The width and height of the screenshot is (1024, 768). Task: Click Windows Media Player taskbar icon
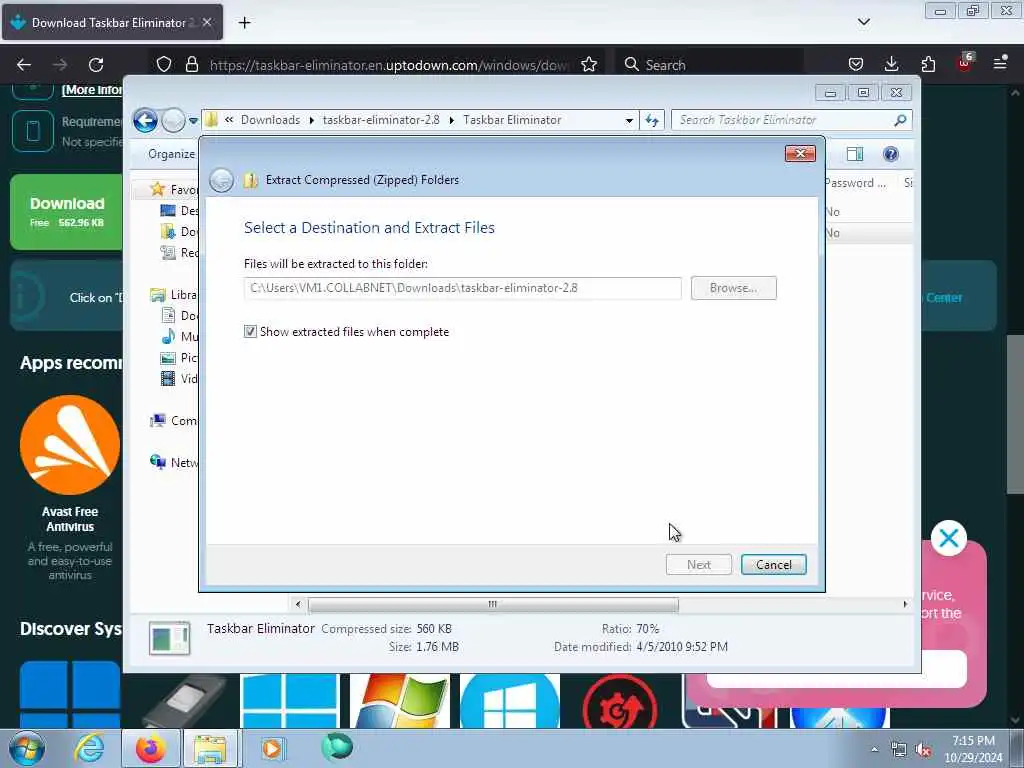[272, 748]
